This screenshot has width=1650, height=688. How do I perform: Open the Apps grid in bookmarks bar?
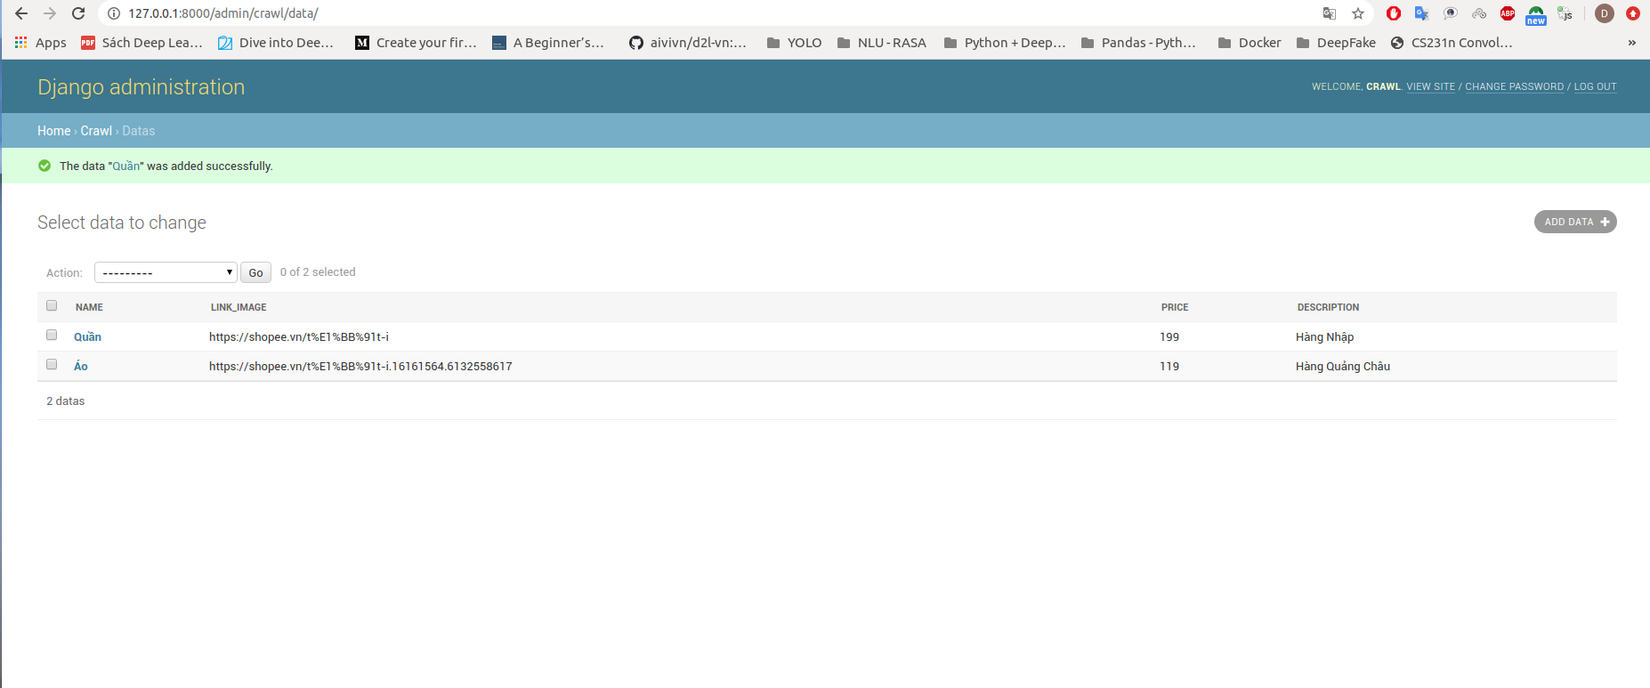pyautogui.click(x=40, y=43)
